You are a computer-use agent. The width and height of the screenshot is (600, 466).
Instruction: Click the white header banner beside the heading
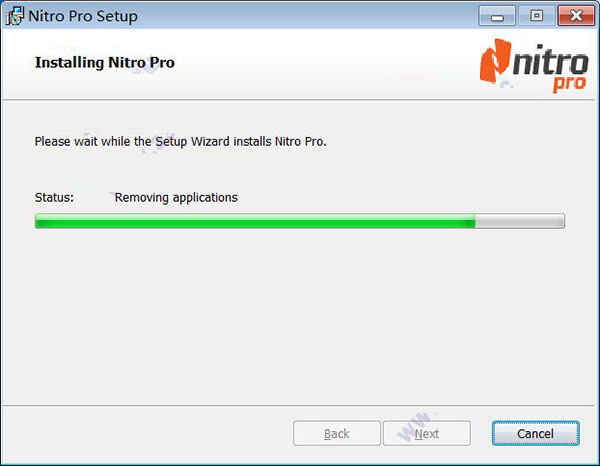coord(325,63)
